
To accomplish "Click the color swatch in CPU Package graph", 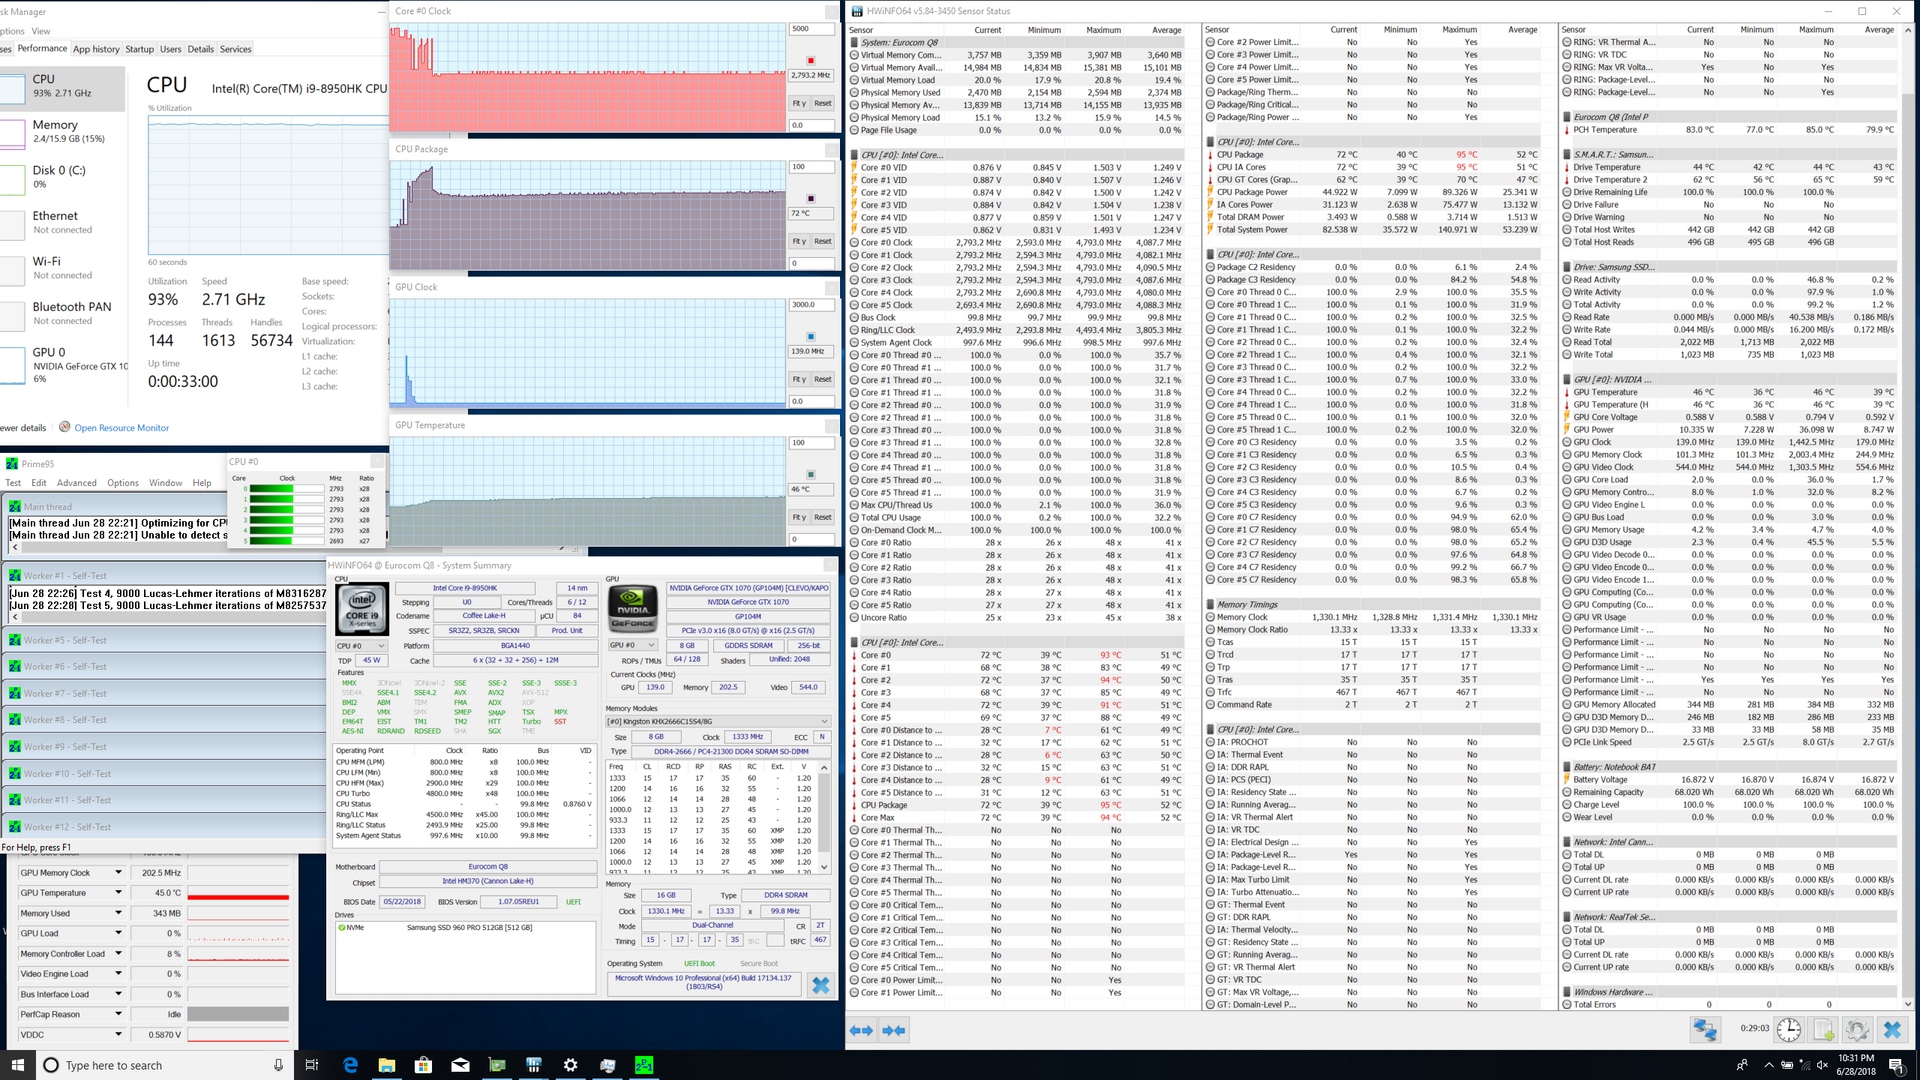I will pos(810,198).
